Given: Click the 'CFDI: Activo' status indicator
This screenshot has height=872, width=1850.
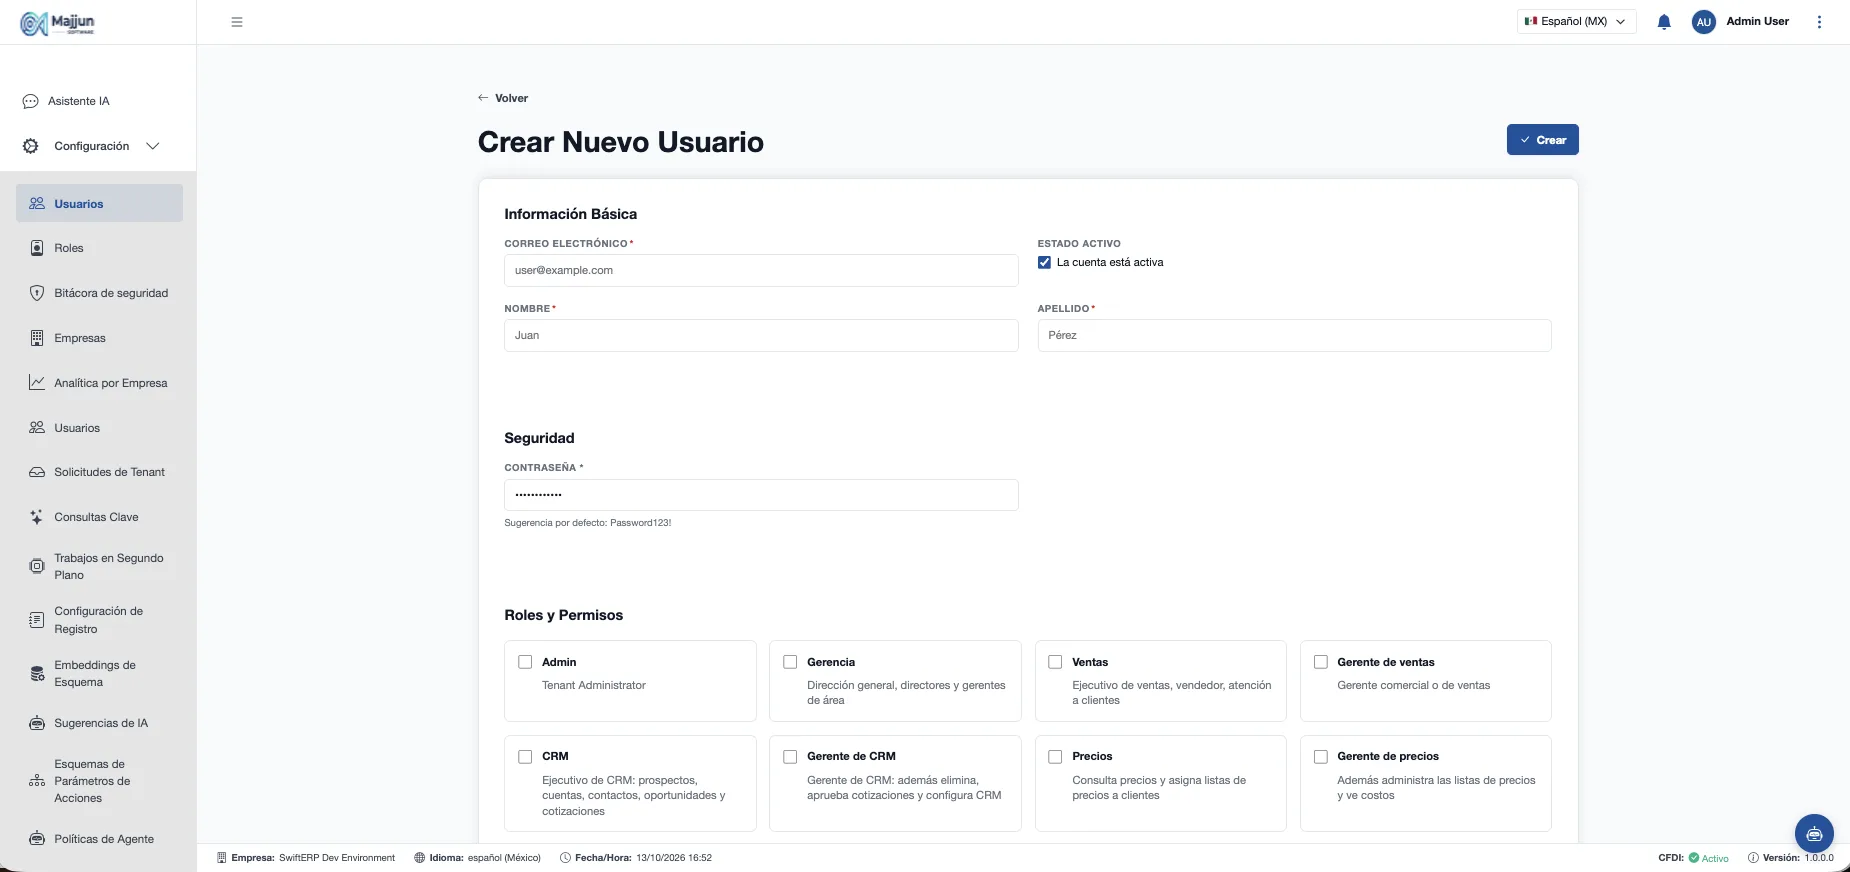Looking at the screenshot, I should (1693, 858).
